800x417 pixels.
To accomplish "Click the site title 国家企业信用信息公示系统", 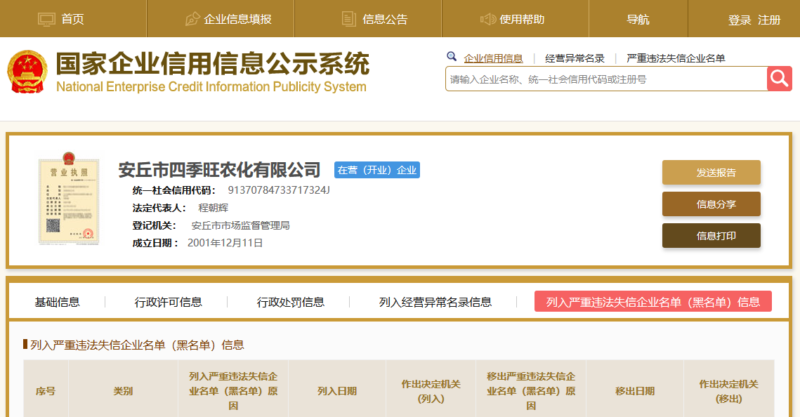I will click(x=212, y=63).
